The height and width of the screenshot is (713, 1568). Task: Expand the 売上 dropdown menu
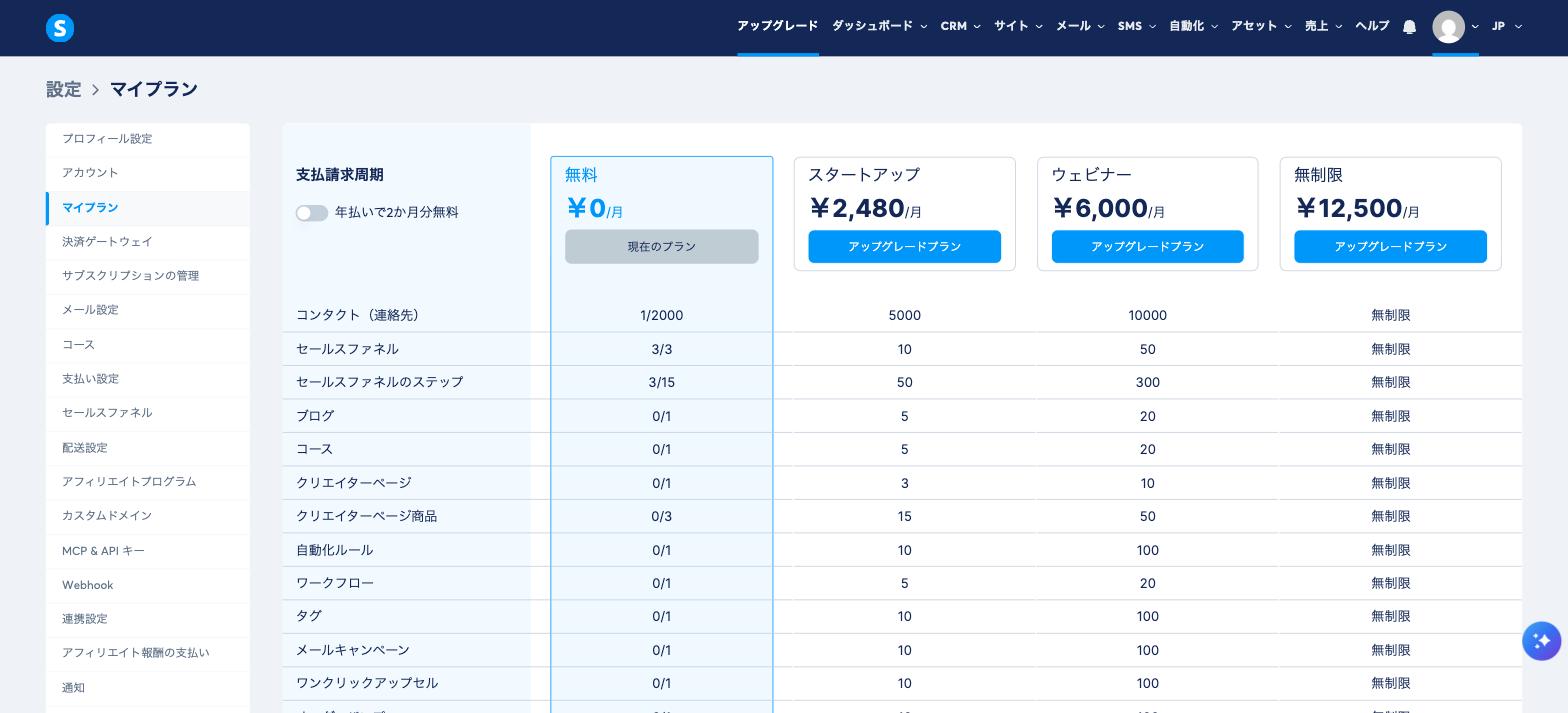tap(1324, 26)
